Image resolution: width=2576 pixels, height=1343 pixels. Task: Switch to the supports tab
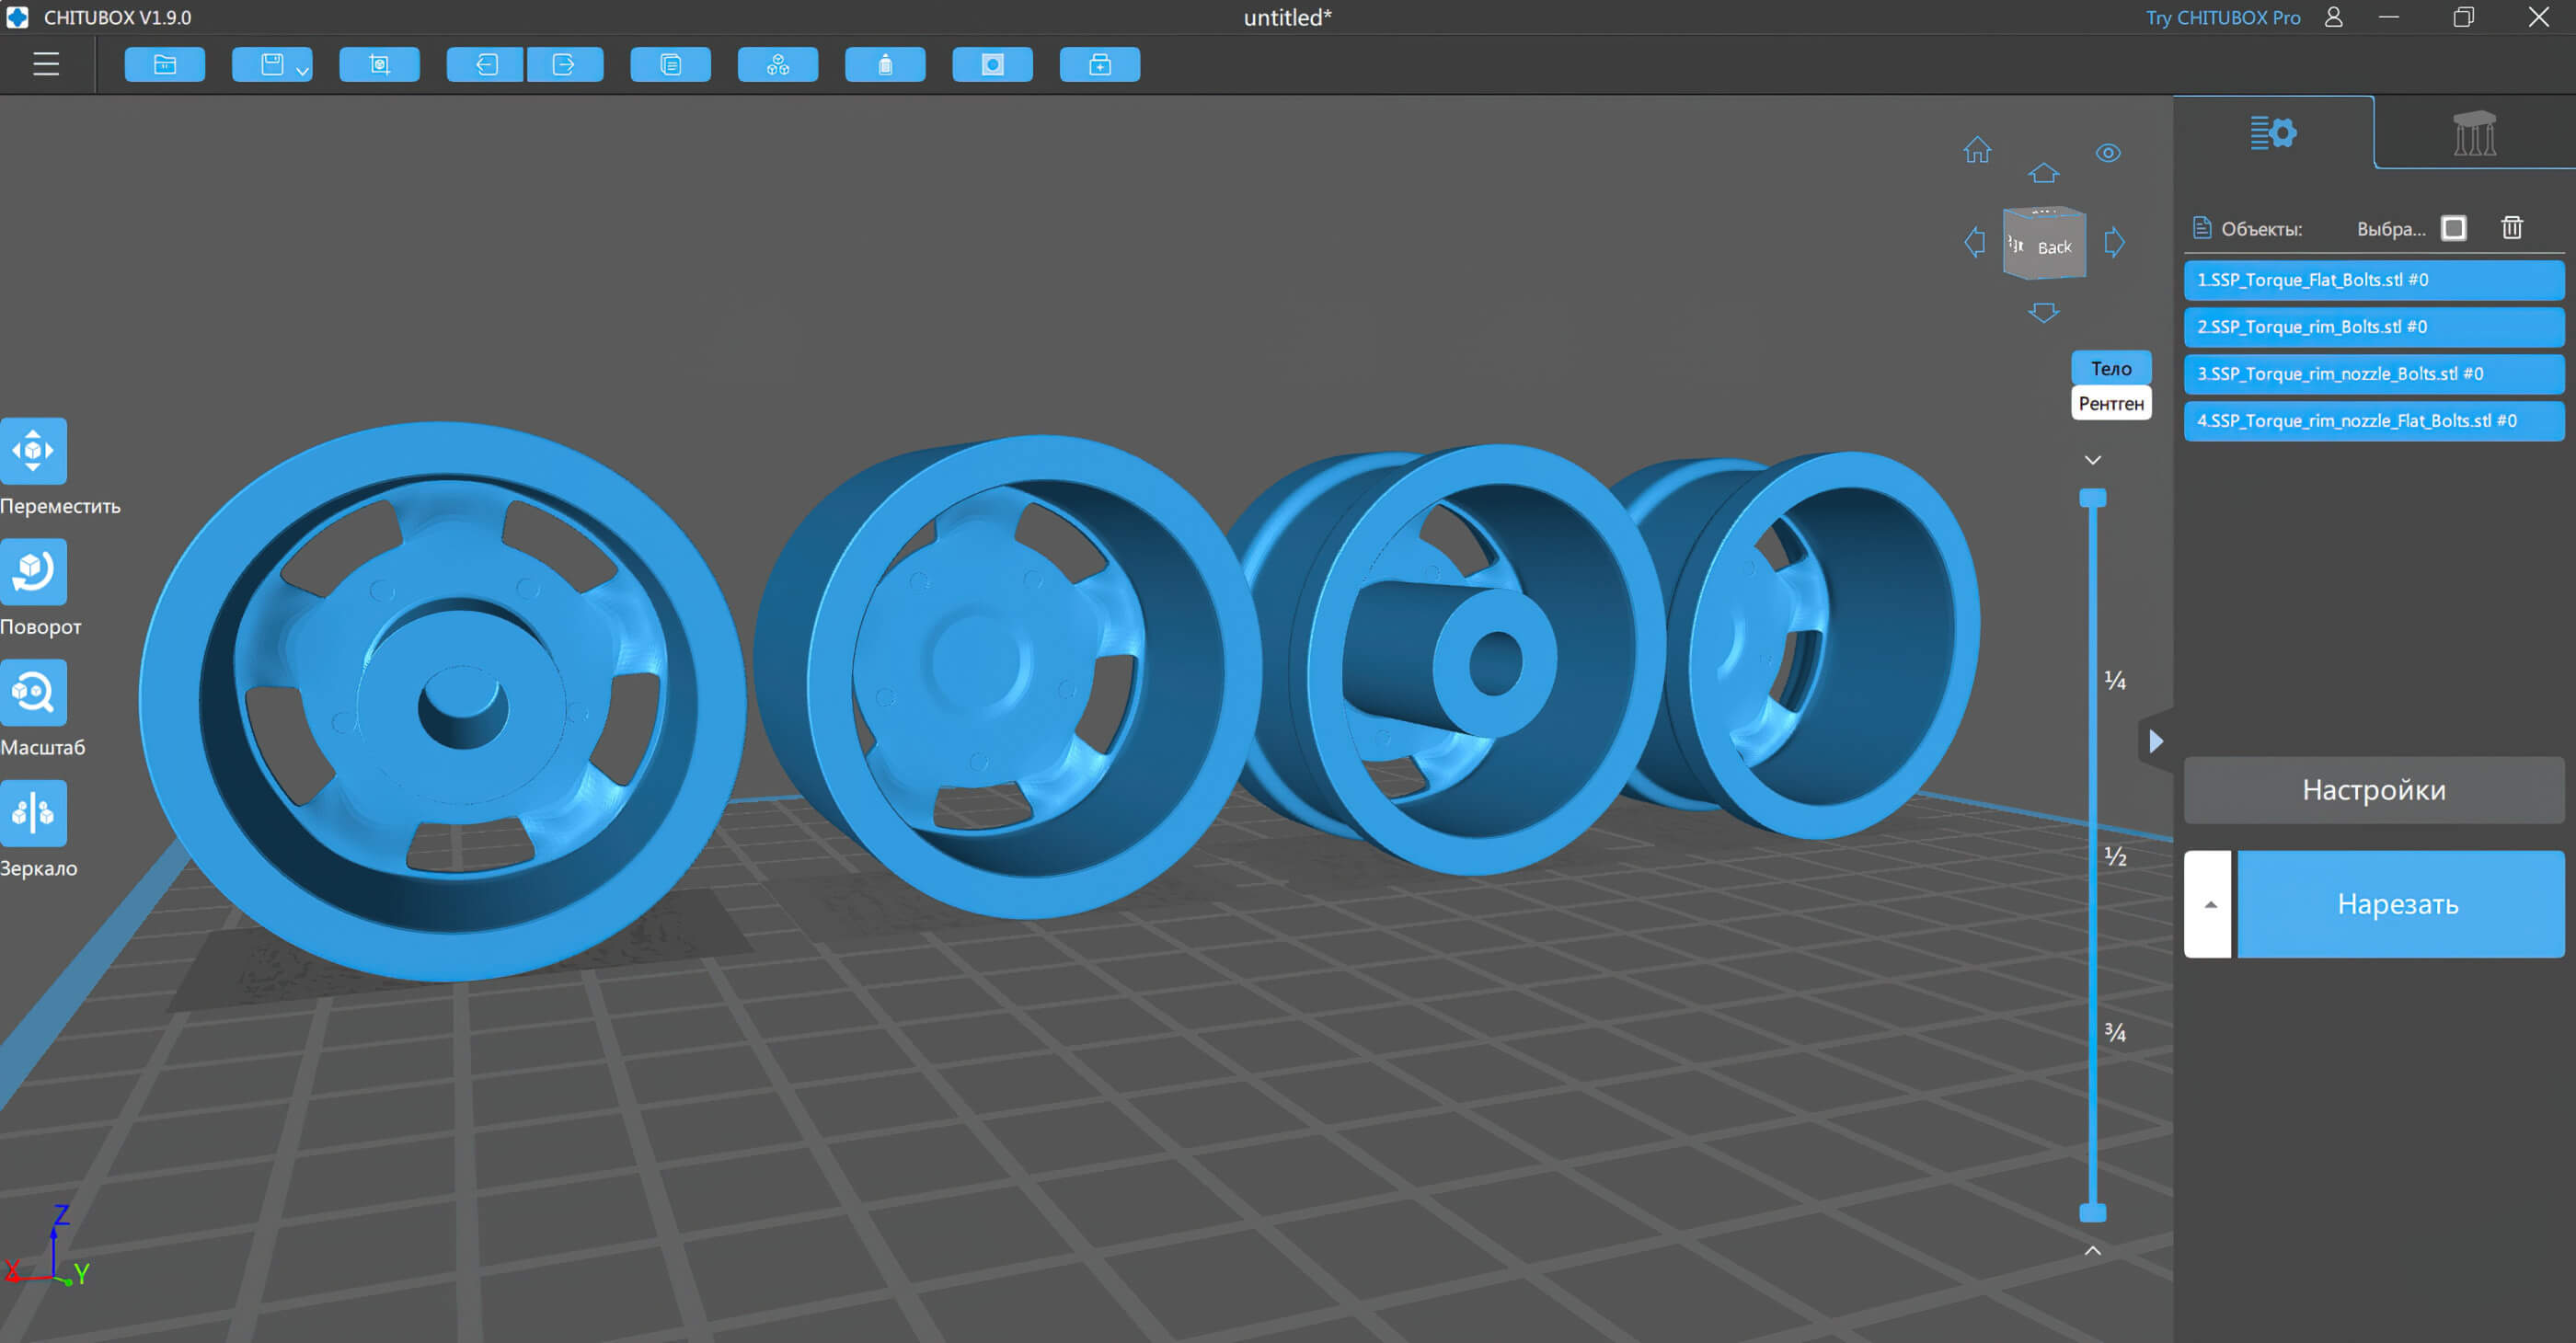click(x=2474, y=133)
